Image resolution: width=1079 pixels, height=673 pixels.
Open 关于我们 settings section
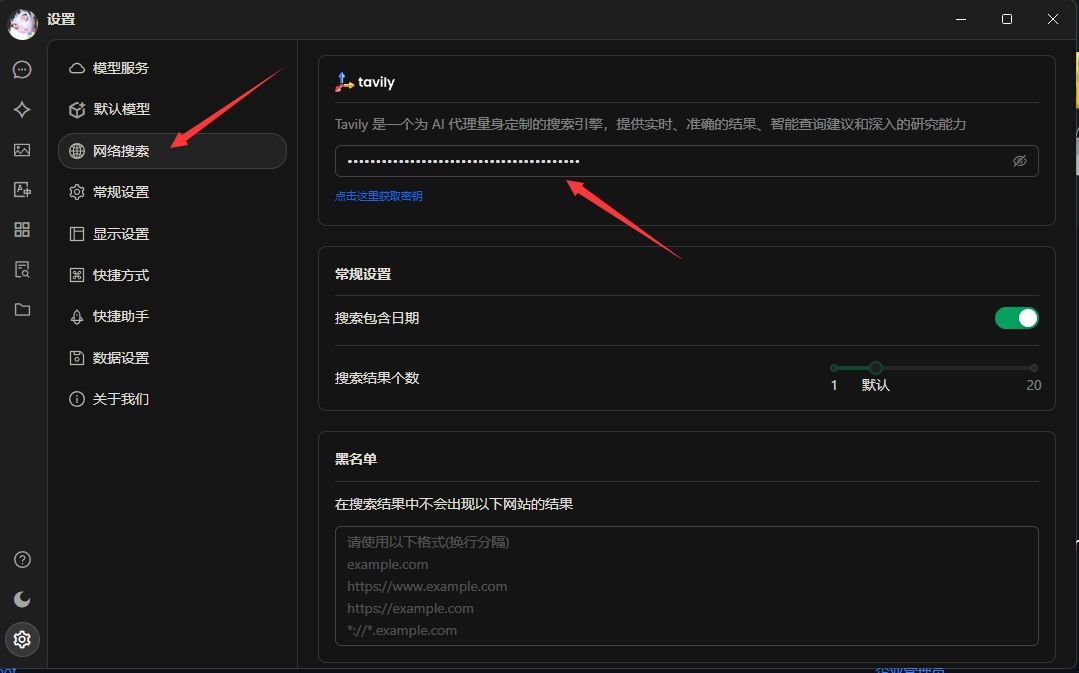coord(172,399)
